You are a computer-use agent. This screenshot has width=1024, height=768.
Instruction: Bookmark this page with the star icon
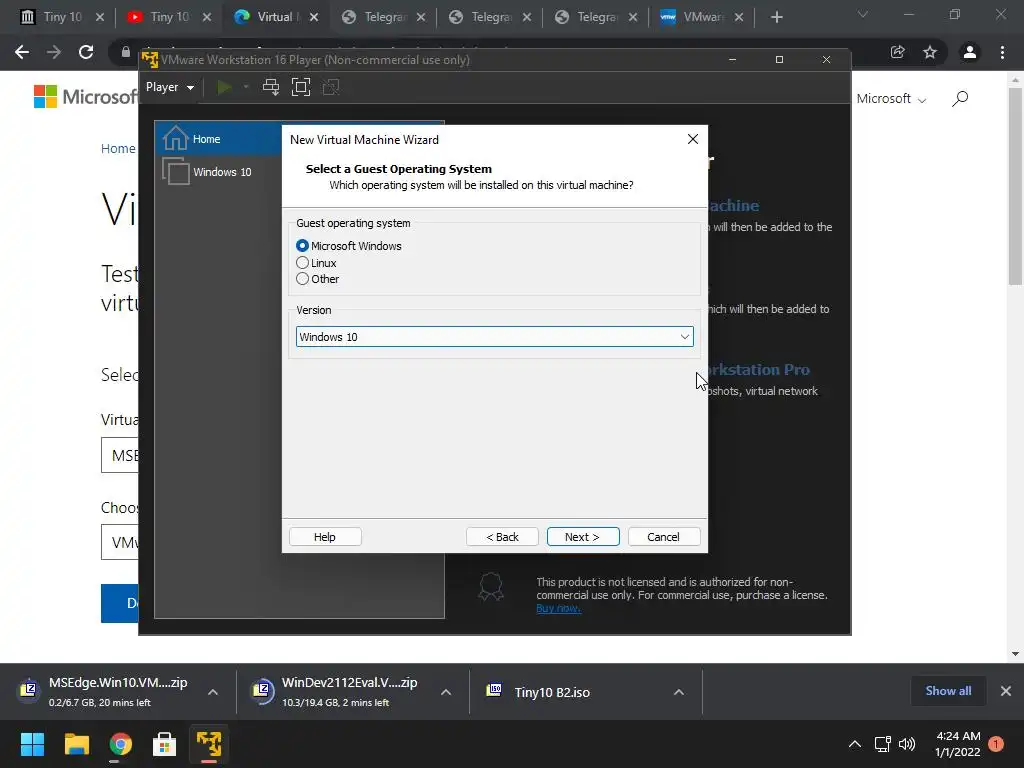(x=930, y=52)
